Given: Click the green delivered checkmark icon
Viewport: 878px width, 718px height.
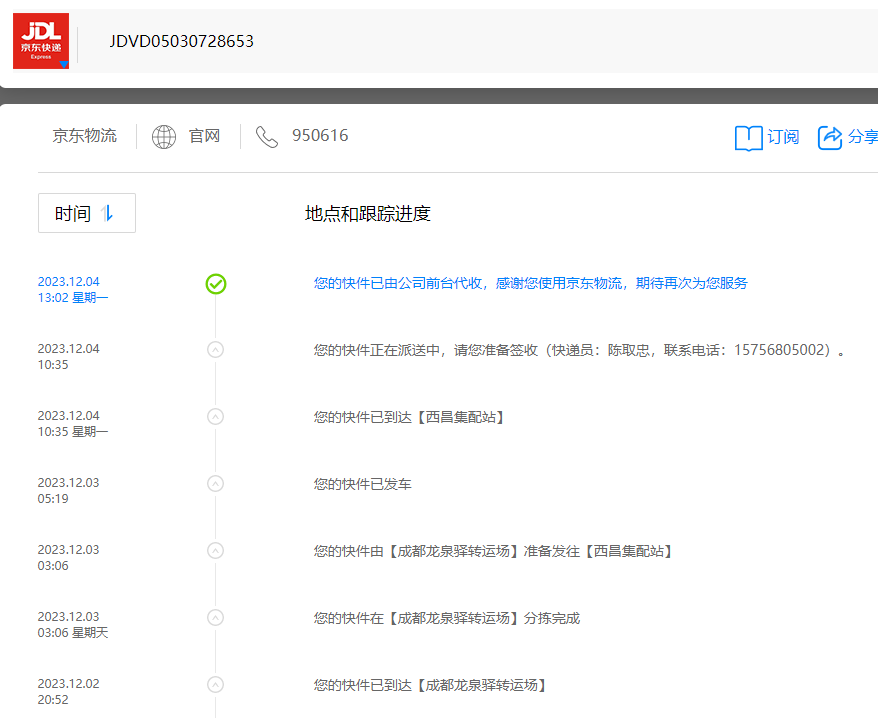Looking at the screenshot, I should click(x=216, y=284).
